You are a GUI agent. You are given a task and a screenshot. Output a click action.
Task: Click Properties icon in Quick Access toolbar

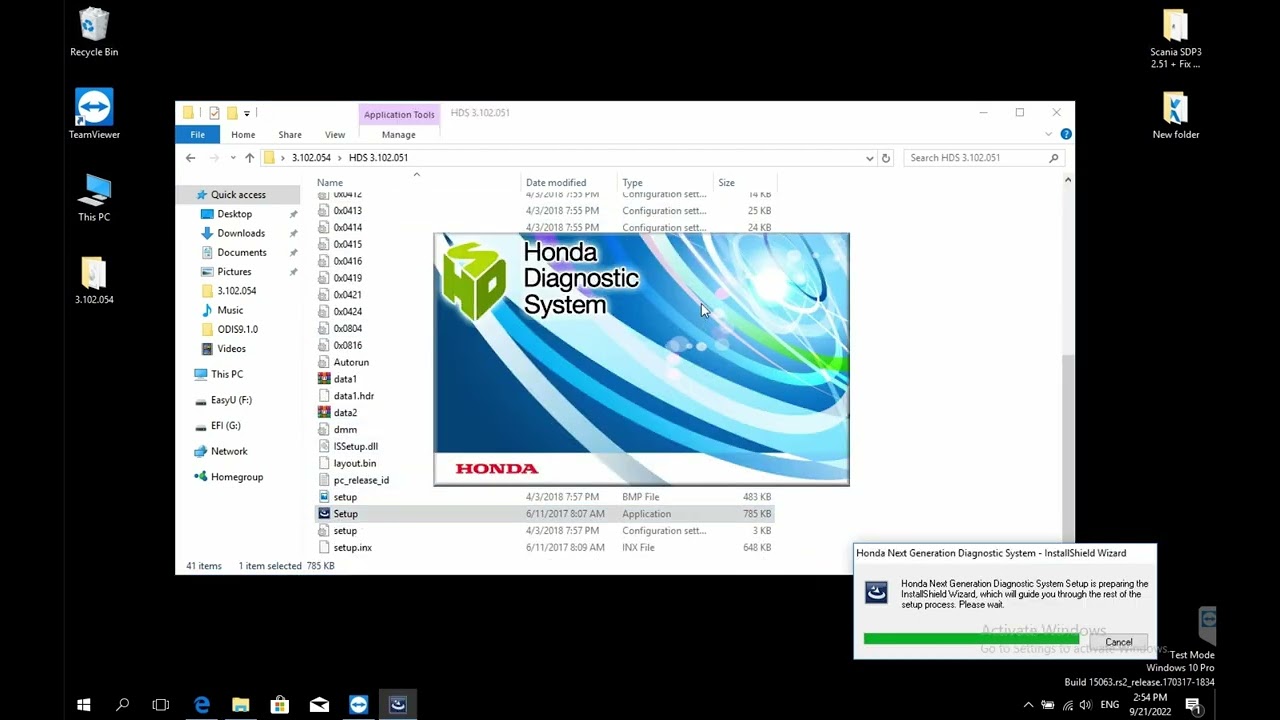tap(214, 113)
